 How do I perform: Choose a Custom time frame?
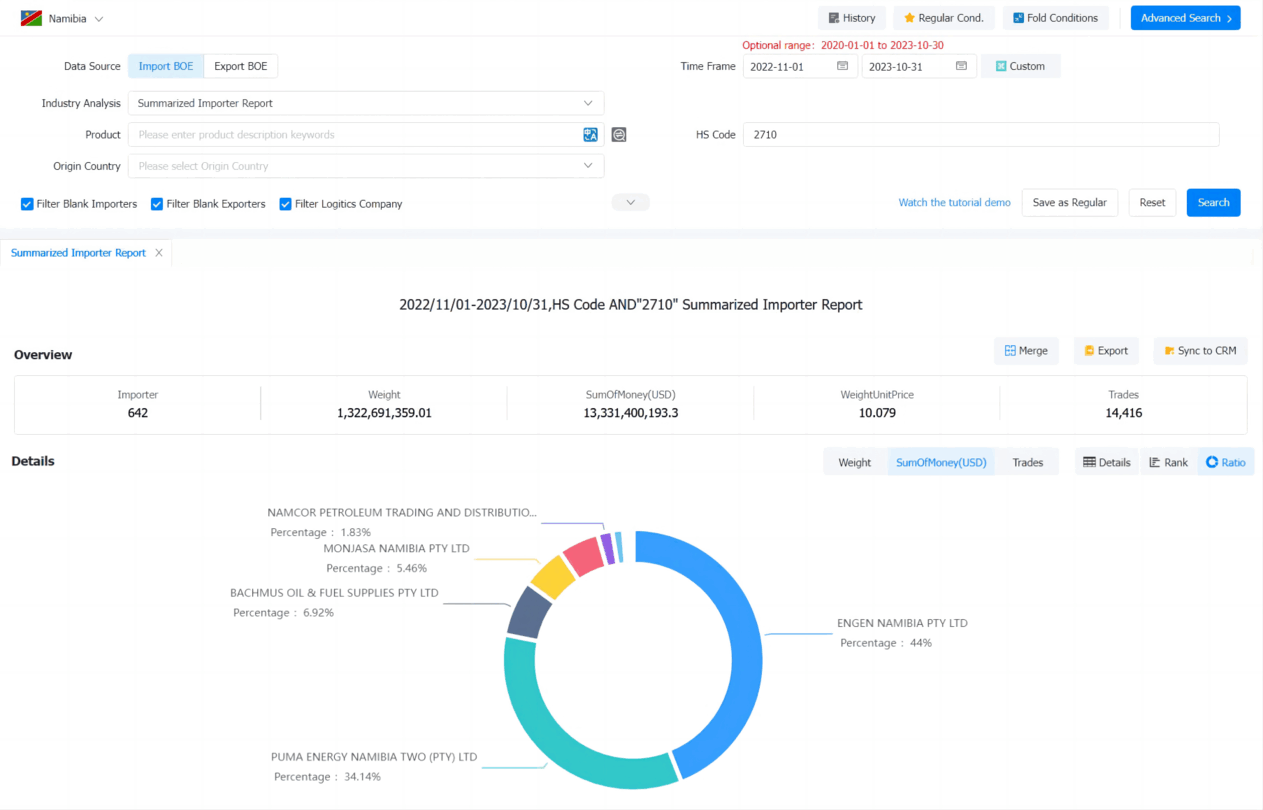(x=1020, y=66)
